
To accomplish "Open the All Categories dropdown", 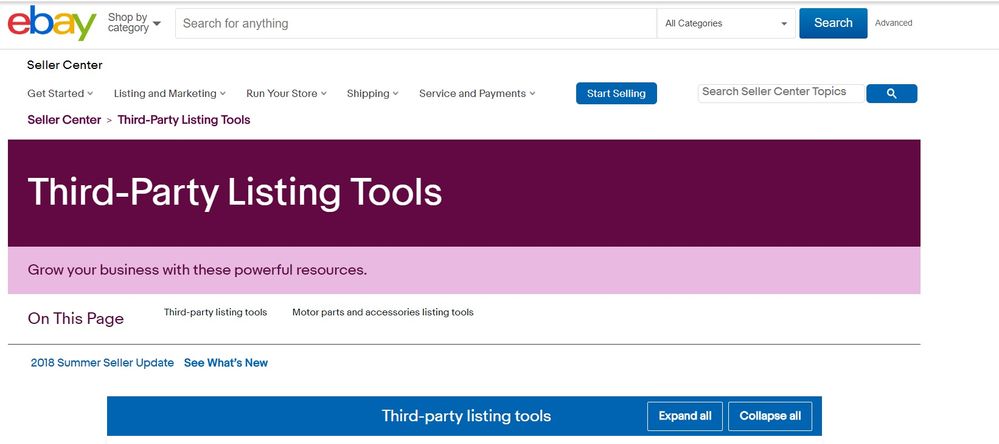I will [x=726, y=24].
